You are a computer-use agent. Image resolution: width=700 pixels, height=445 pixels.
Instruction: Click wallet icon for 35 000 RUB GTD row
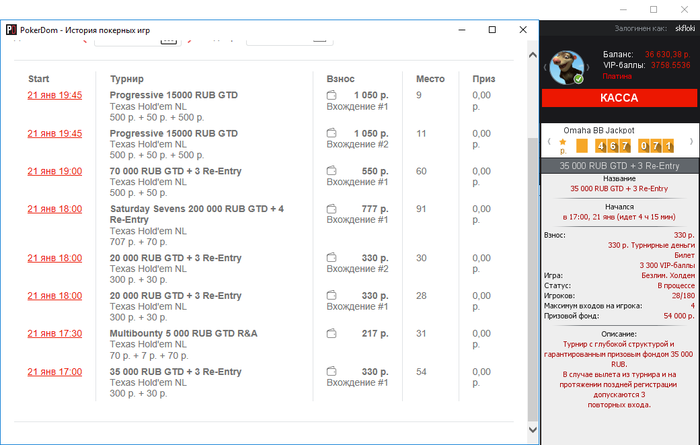(x=331, y=371)
